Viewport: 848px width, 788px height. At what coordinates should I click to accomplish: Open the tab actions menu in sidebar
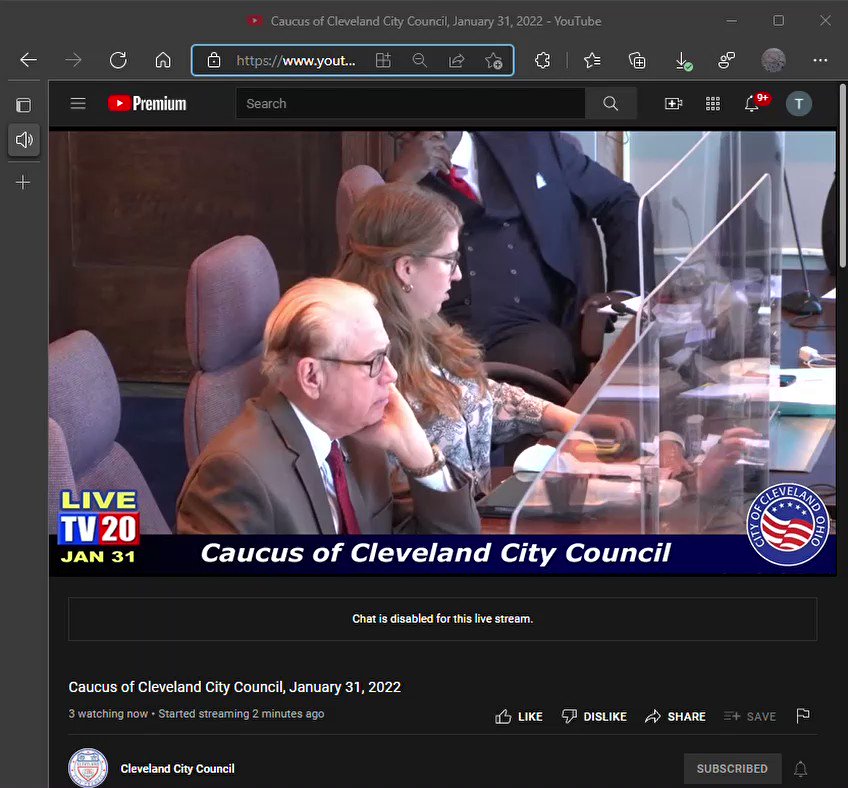[x=23, y=105]
